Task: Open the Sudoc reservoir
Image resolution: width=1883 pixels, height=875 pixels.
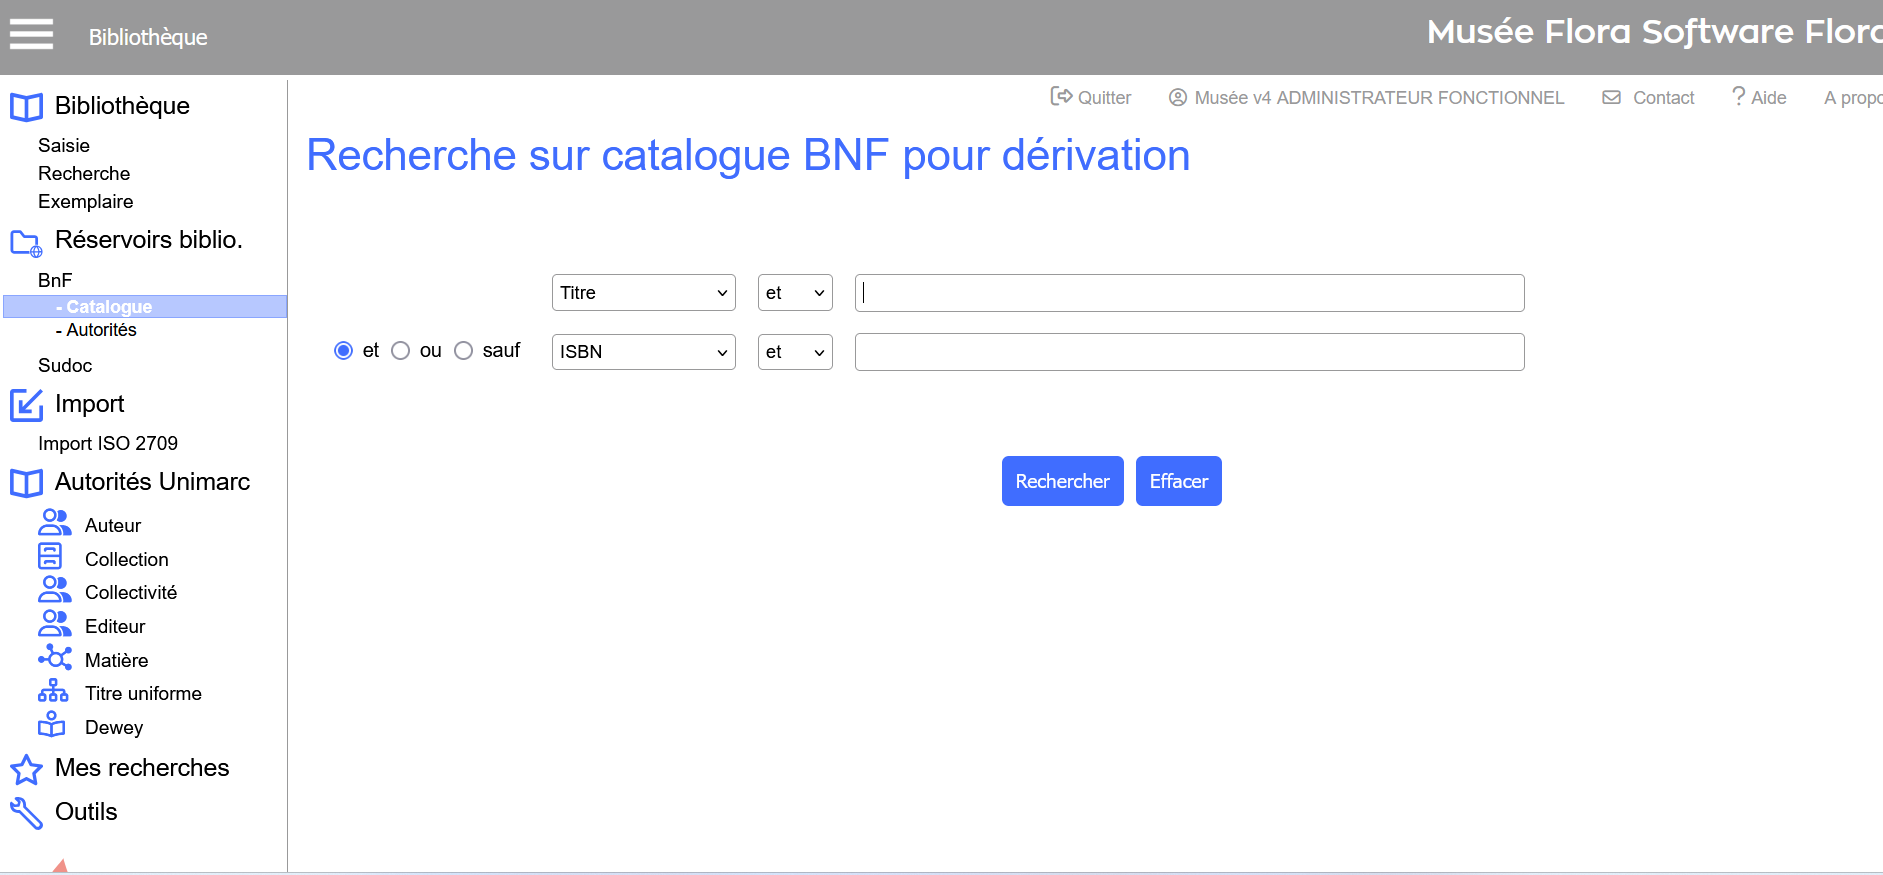Action: coord(65,366)
